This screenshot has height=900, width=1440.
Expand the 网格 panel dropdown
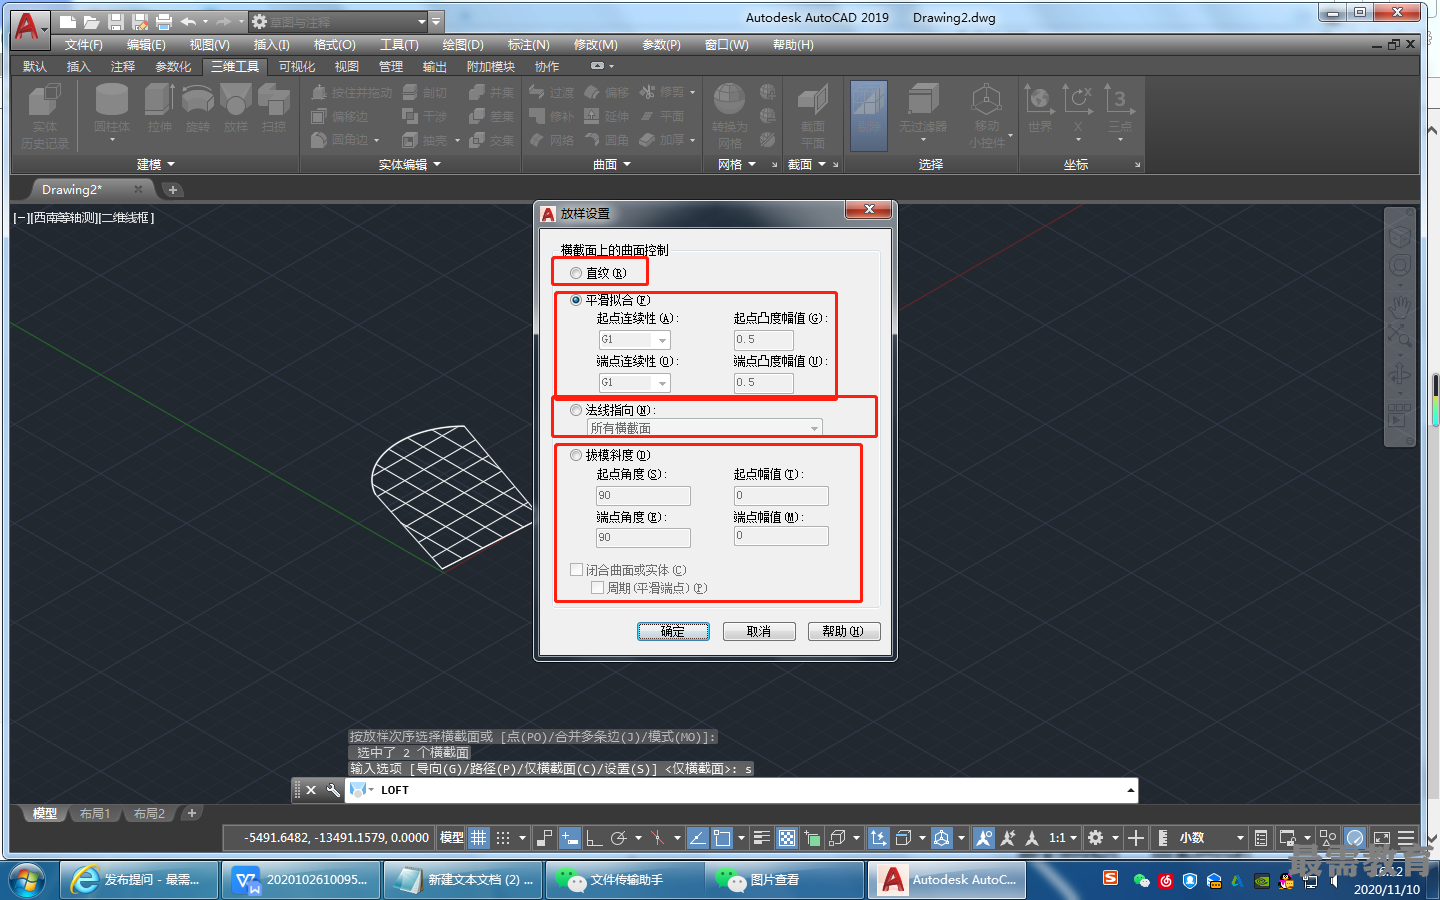click(738, 165)
